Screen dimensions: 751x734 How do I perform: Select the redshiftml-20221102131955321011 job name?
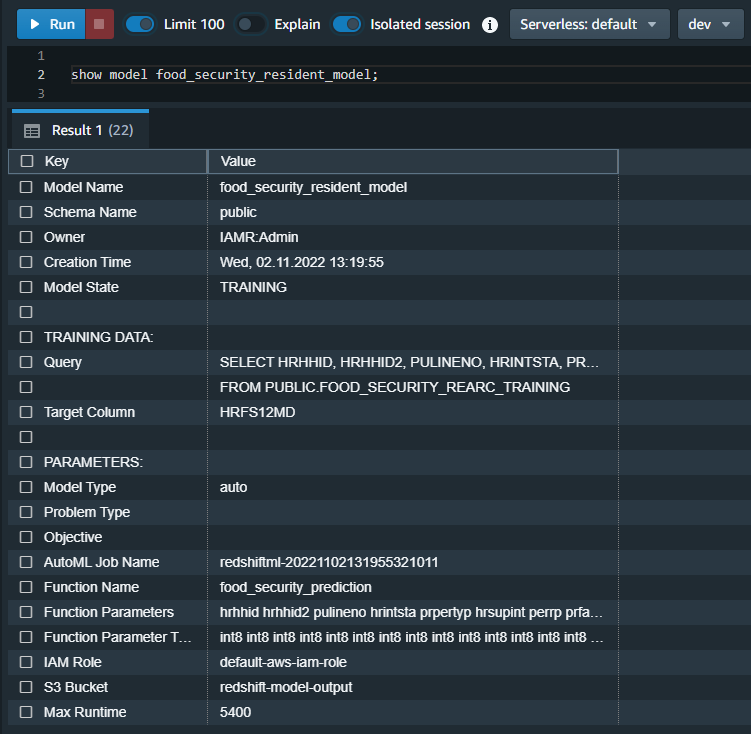coord(329,562)
